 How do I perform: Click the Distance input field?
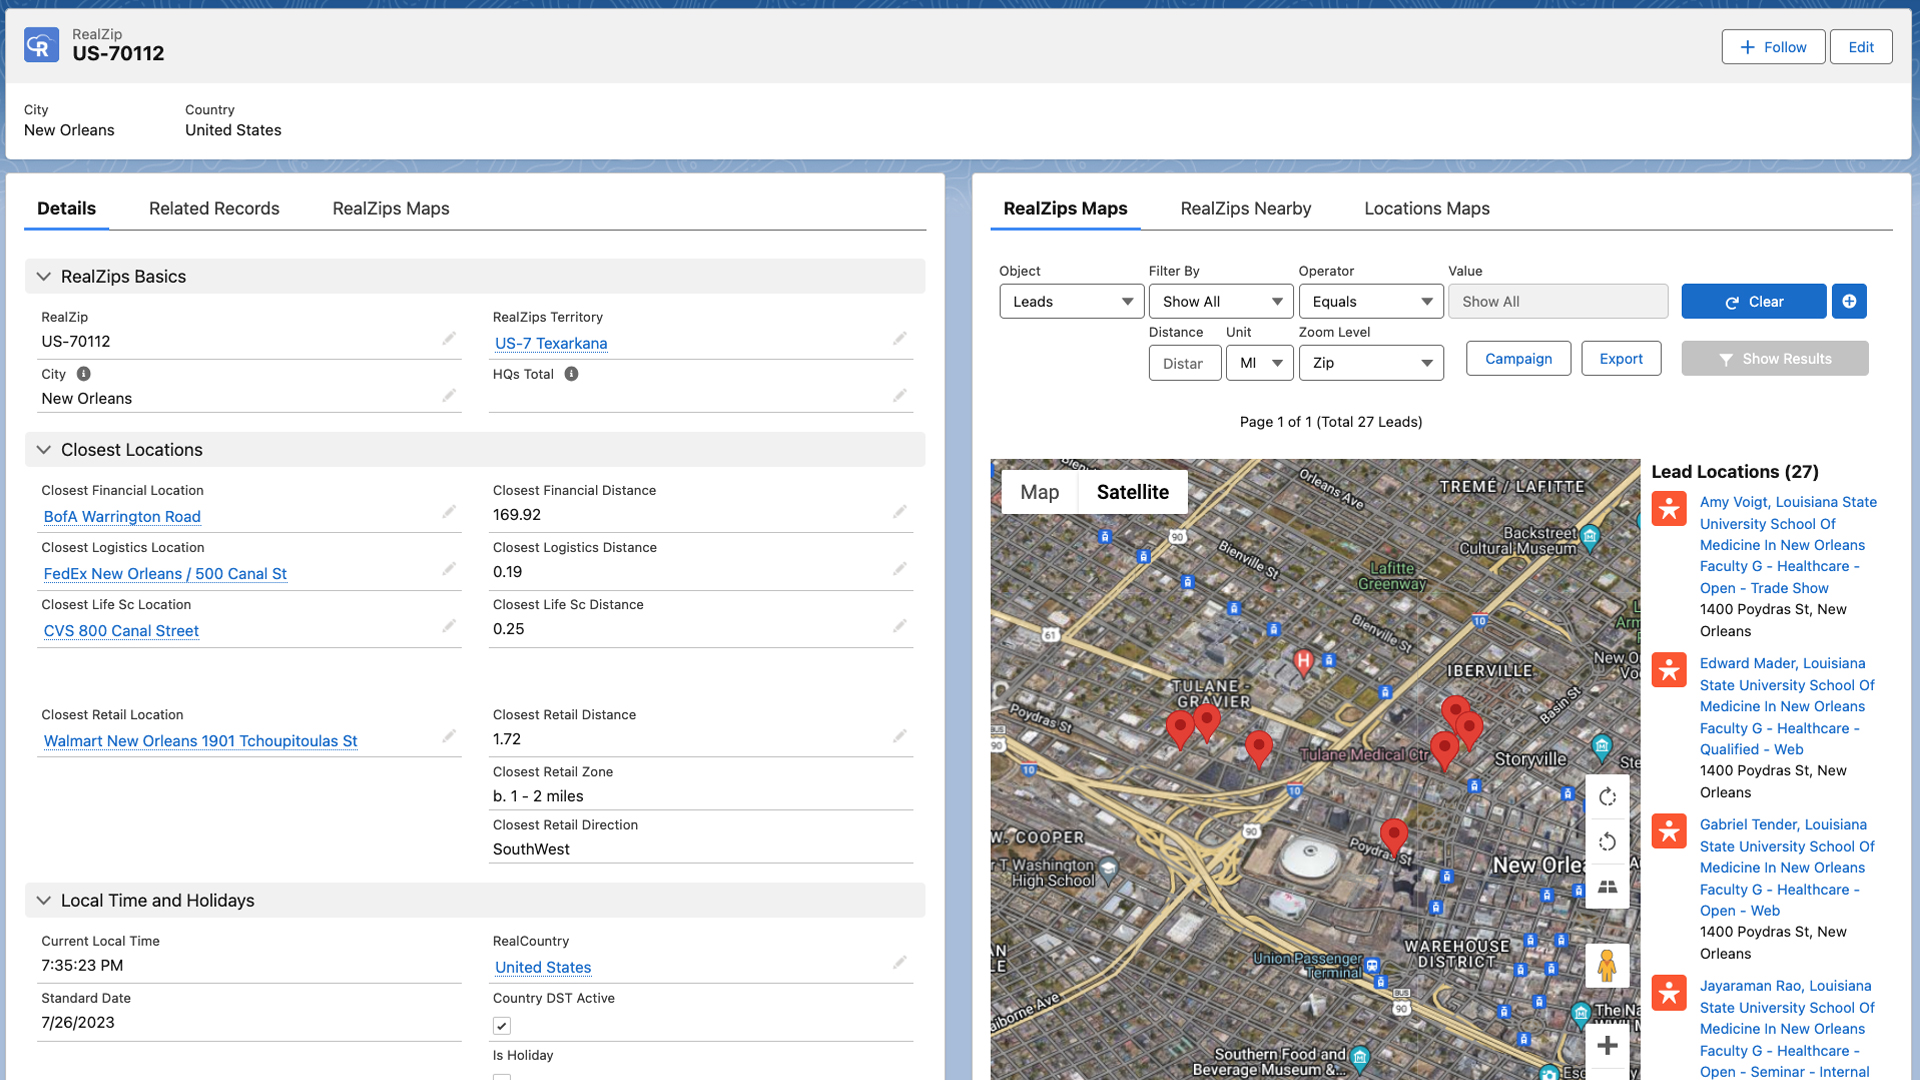coord(1185,363)
